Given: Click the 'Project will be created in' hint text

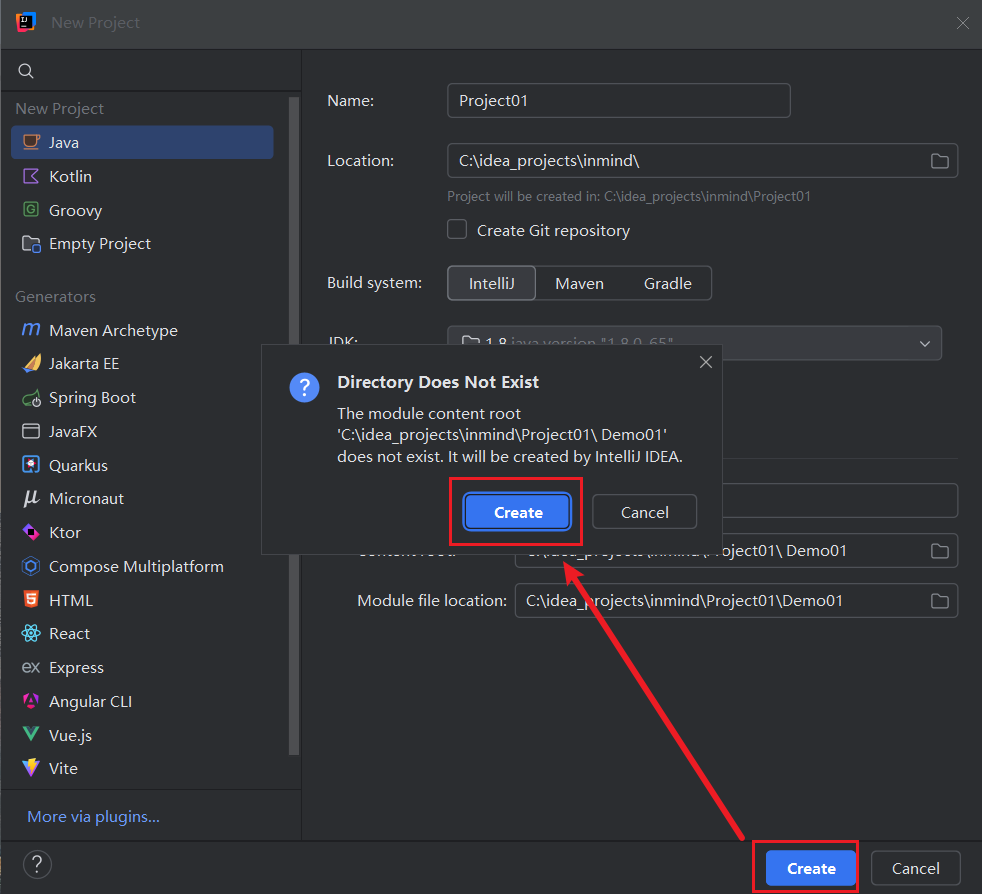Looking at the screenshot, I should [x=629, y=197].
